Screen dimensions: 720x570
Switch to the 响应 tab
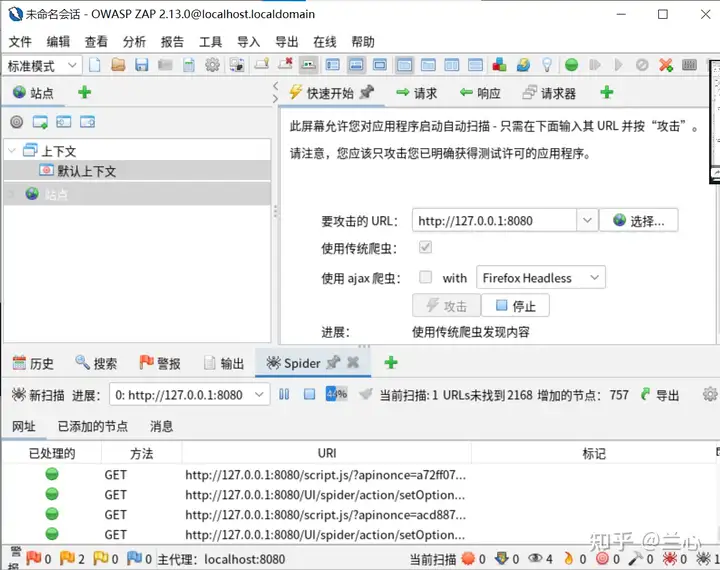(x=480, y=93)
